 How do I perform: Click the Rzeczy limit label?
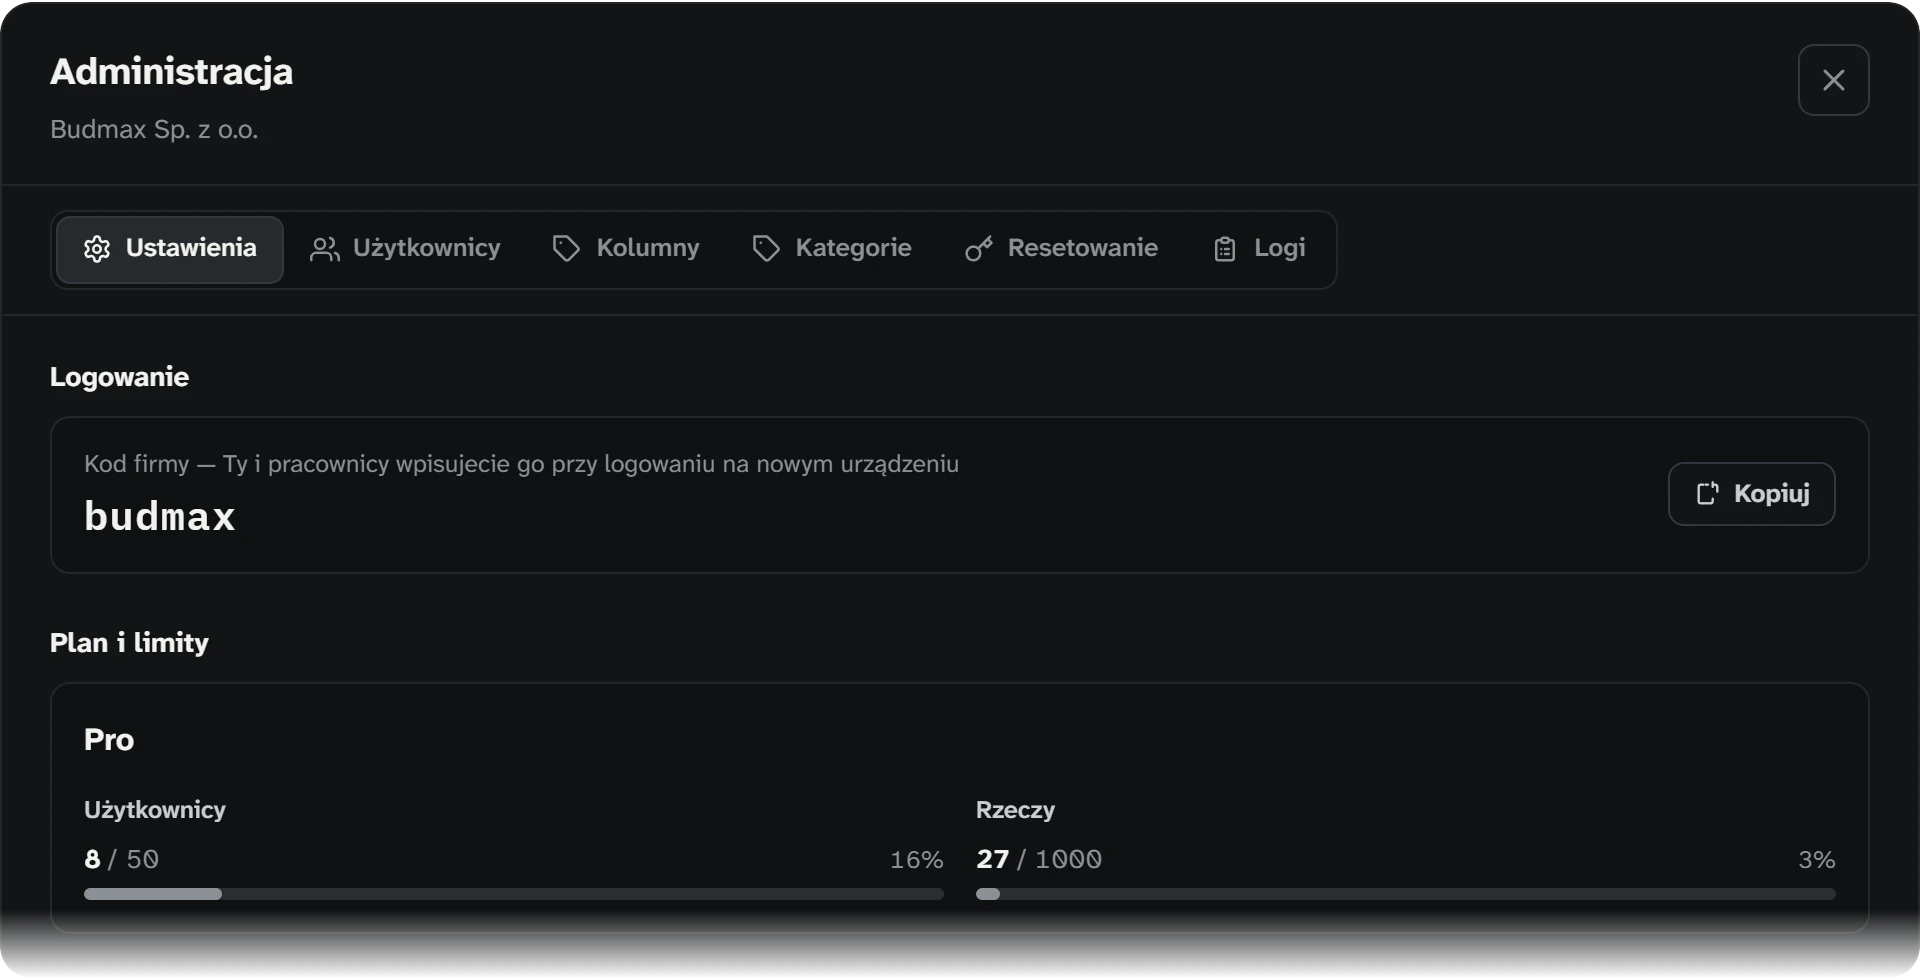coord(1015,810)
